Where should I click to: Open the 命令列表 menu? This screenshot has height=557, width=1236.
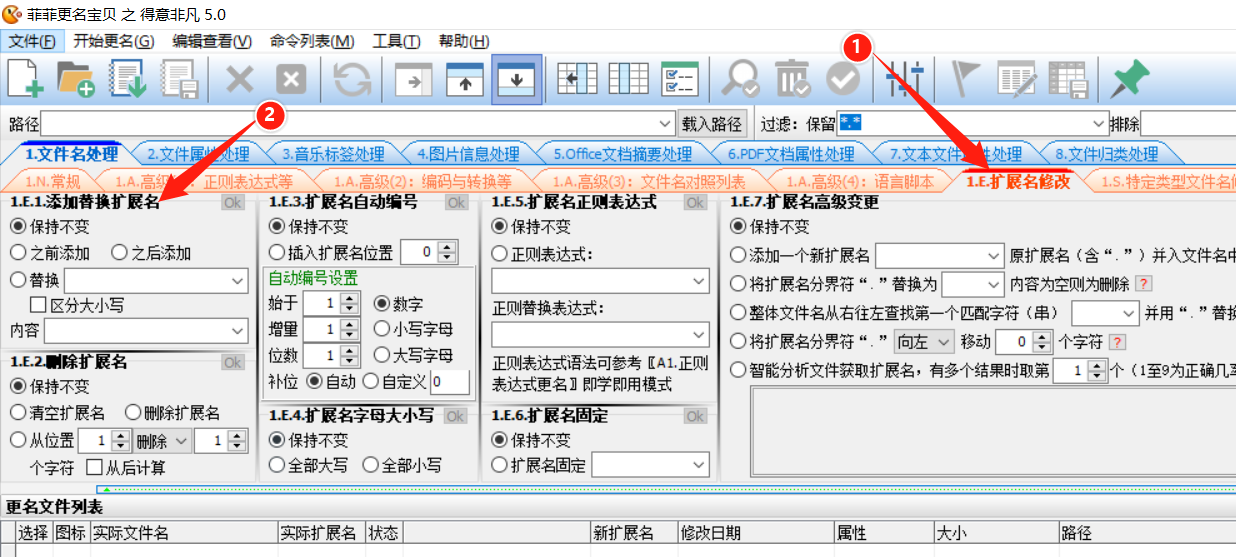(311, 41)
